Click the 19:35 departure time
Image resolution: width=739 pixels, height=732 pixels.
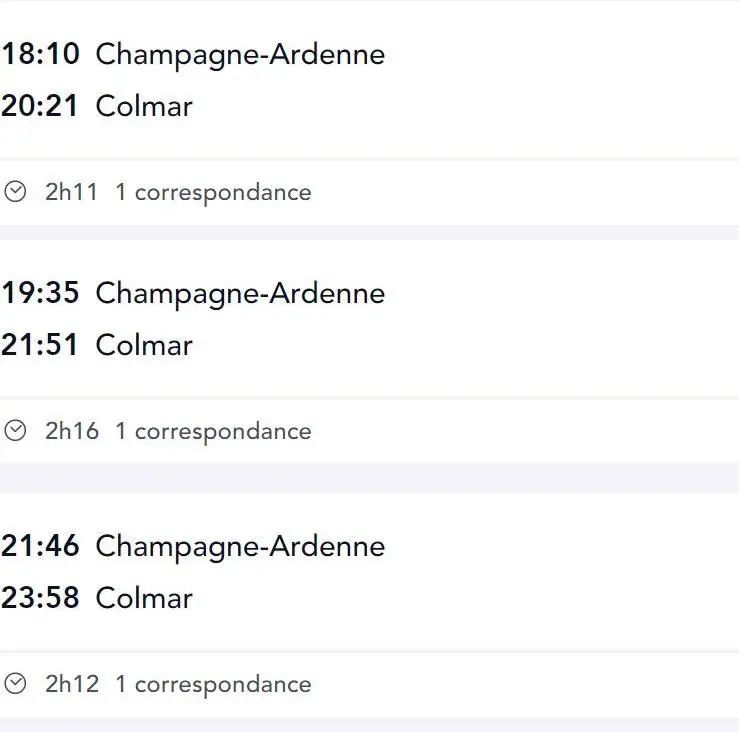tap(41, 292)
